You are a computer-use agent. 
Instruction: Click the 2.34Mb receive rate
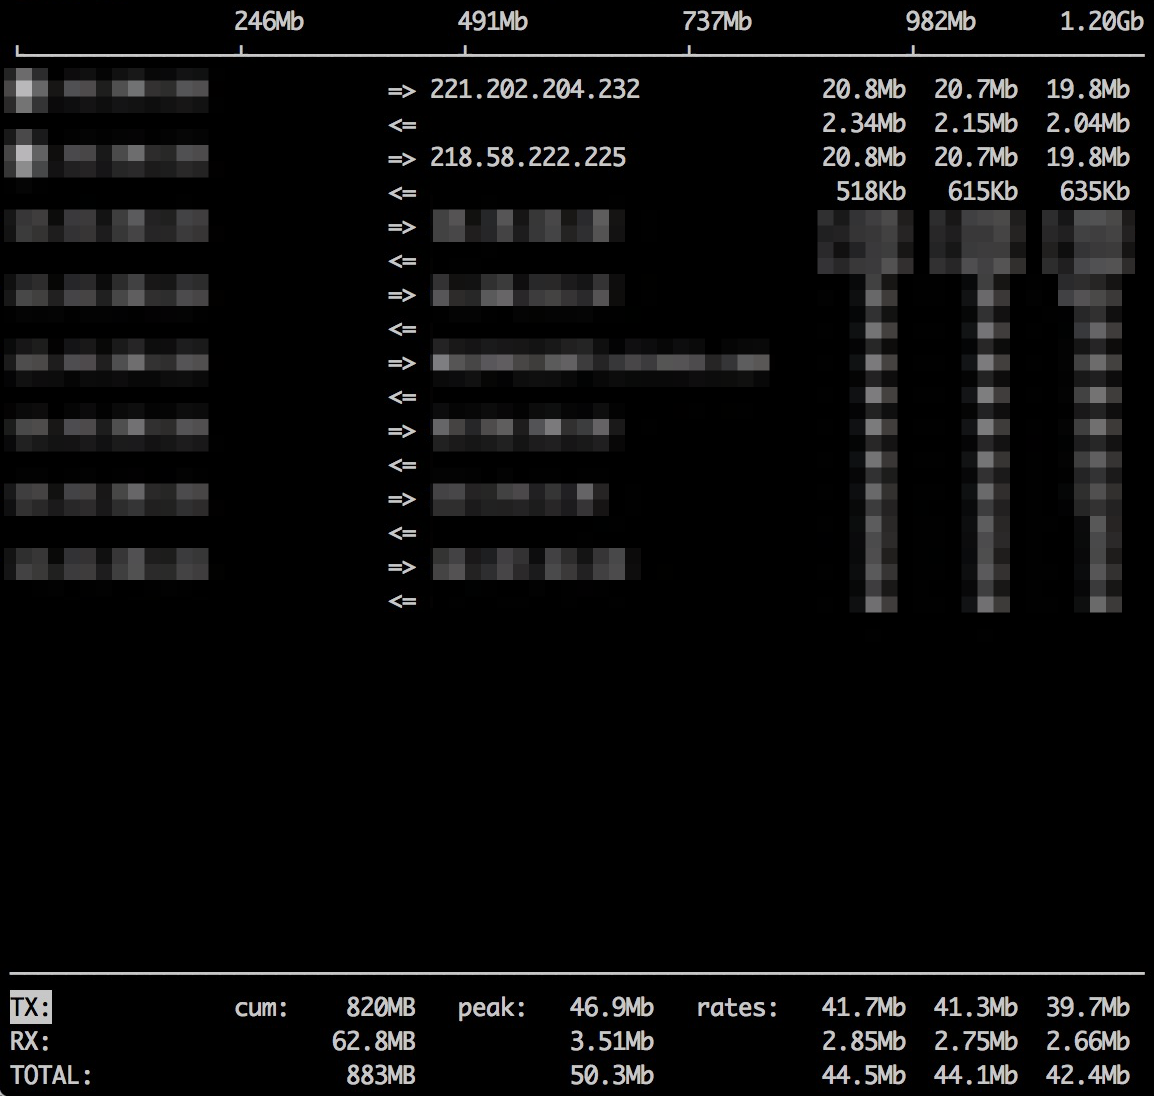coord(863,123)
